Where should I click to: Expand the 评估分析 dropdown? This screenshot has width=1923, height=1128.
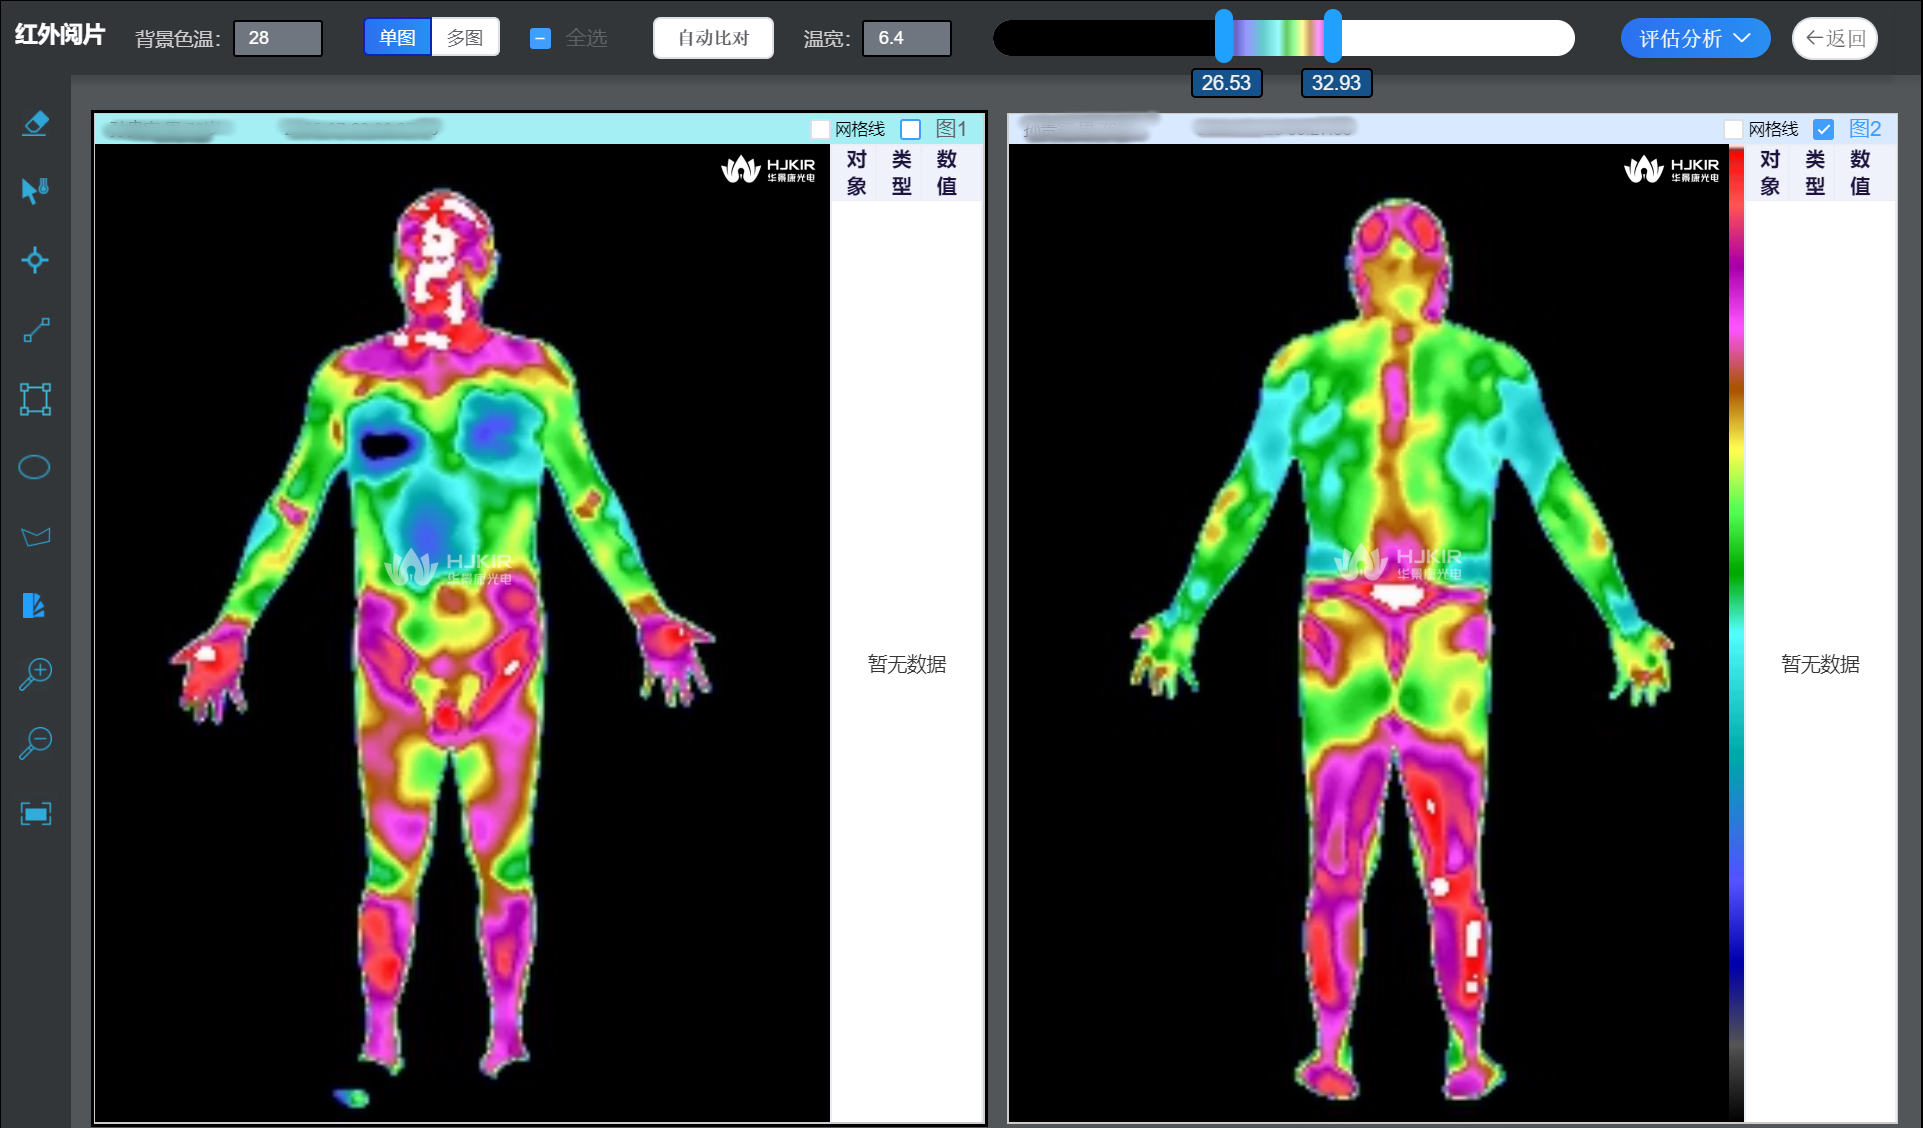(x=1694, y=38)
